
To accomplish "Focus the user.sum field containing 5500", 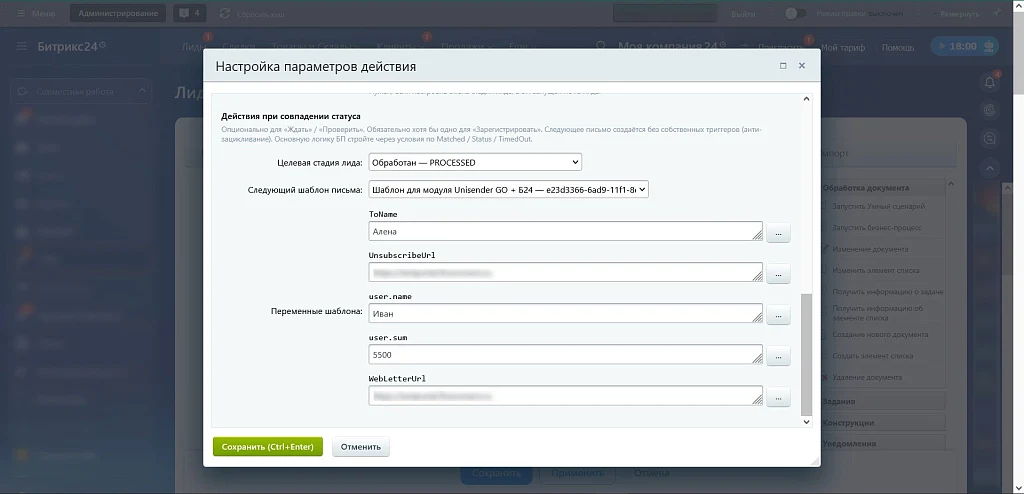I will tap(566, 355).
